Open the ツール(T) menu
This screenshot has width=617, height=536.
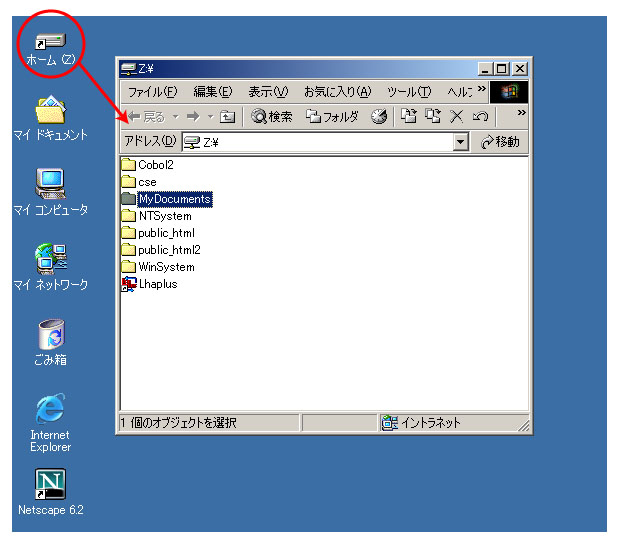tap(409, 92)
